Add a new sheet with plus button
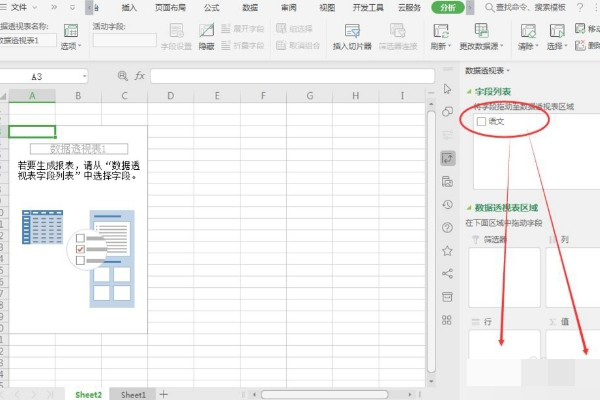 point(164,394)
